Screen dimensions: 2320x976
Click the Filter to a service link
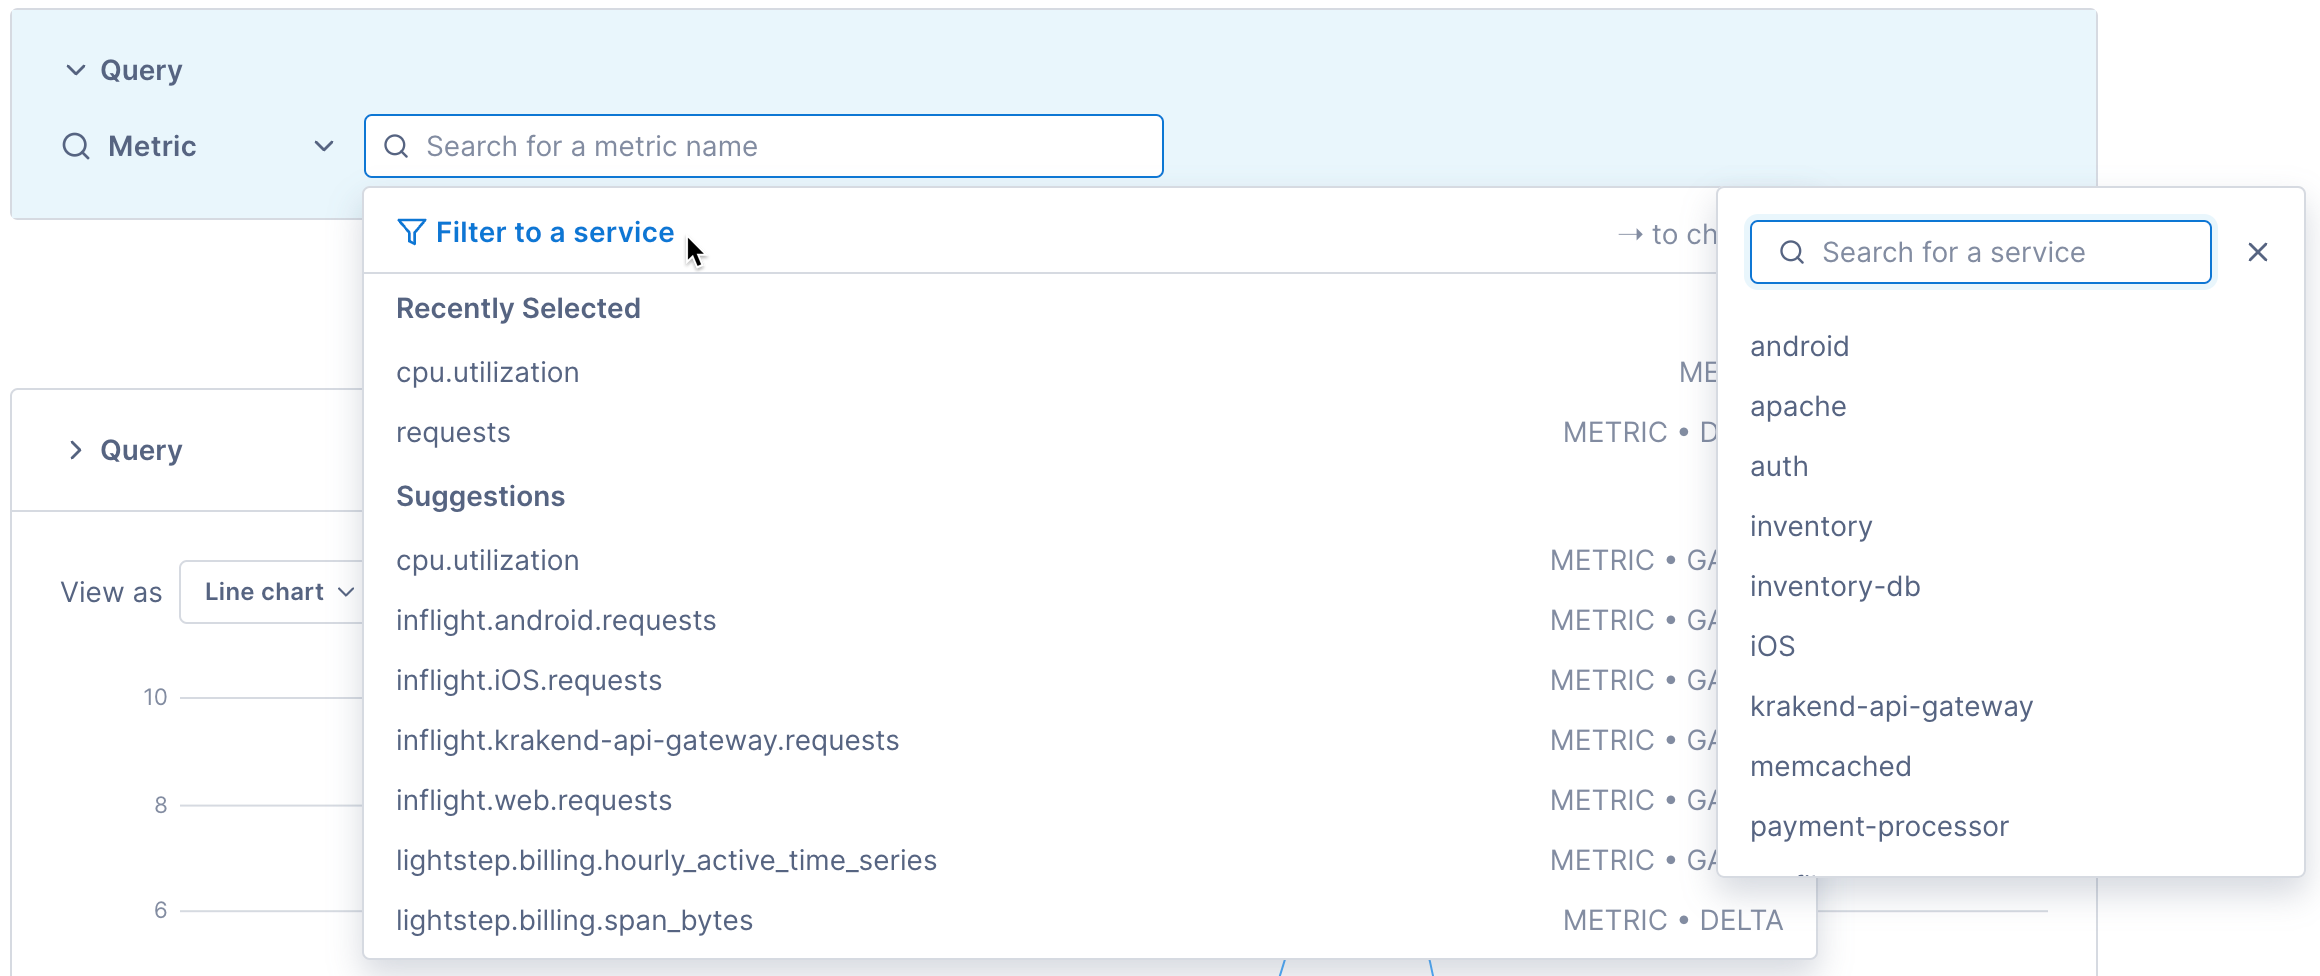554,232
